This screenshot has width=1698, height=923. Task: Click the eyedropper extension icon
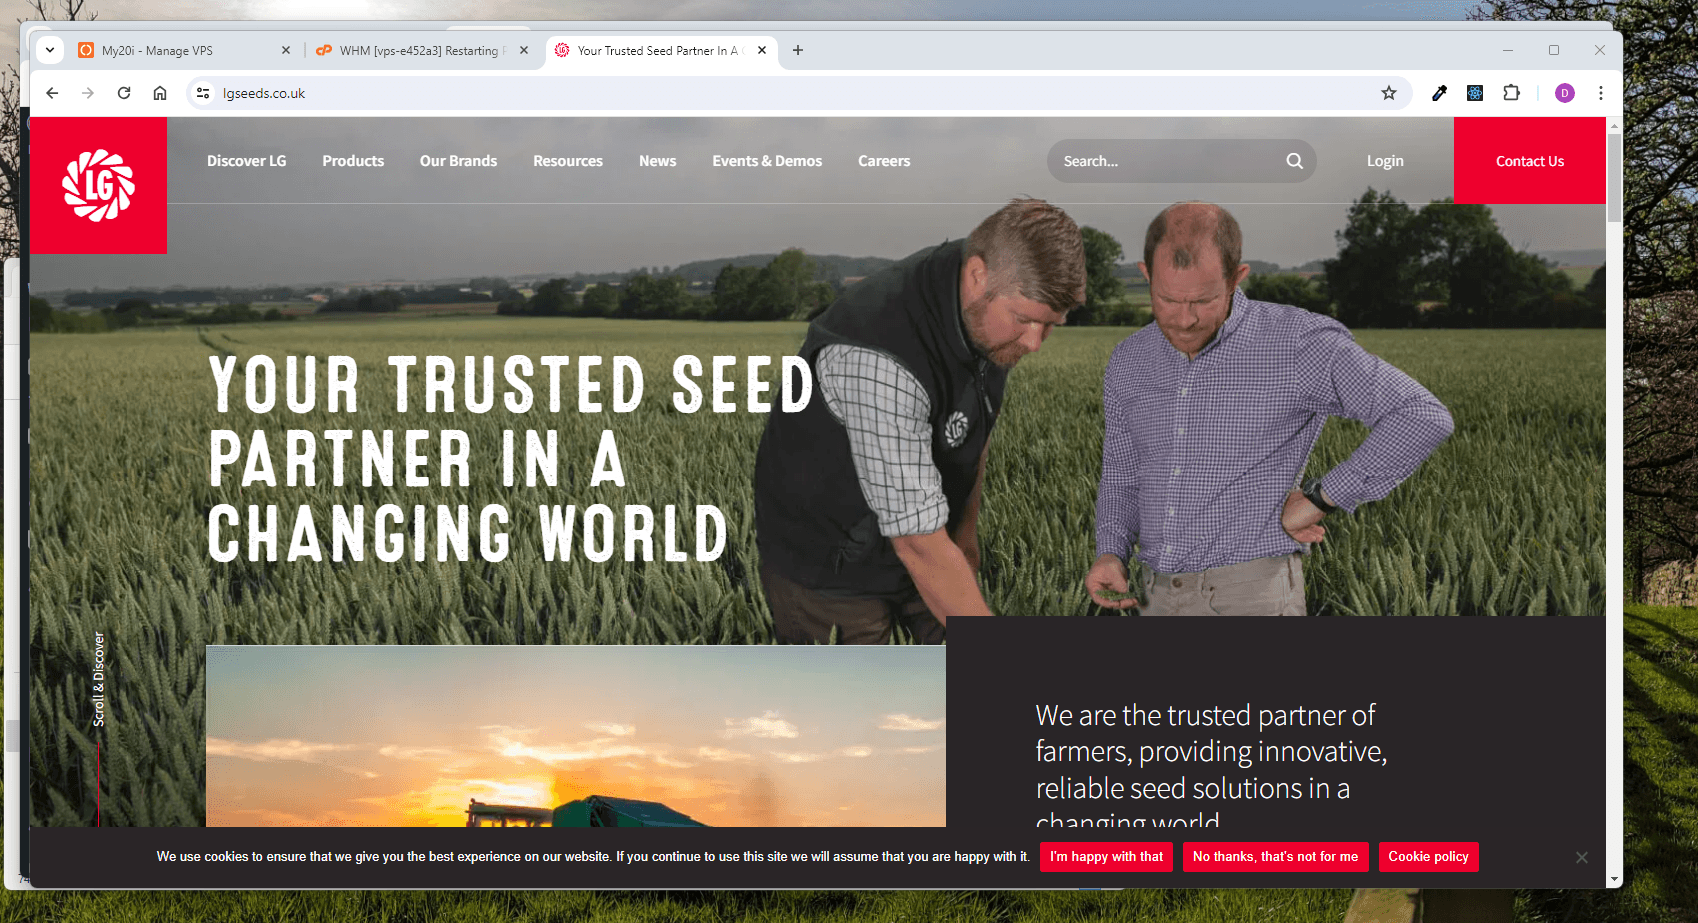[x=1439, y=92]
